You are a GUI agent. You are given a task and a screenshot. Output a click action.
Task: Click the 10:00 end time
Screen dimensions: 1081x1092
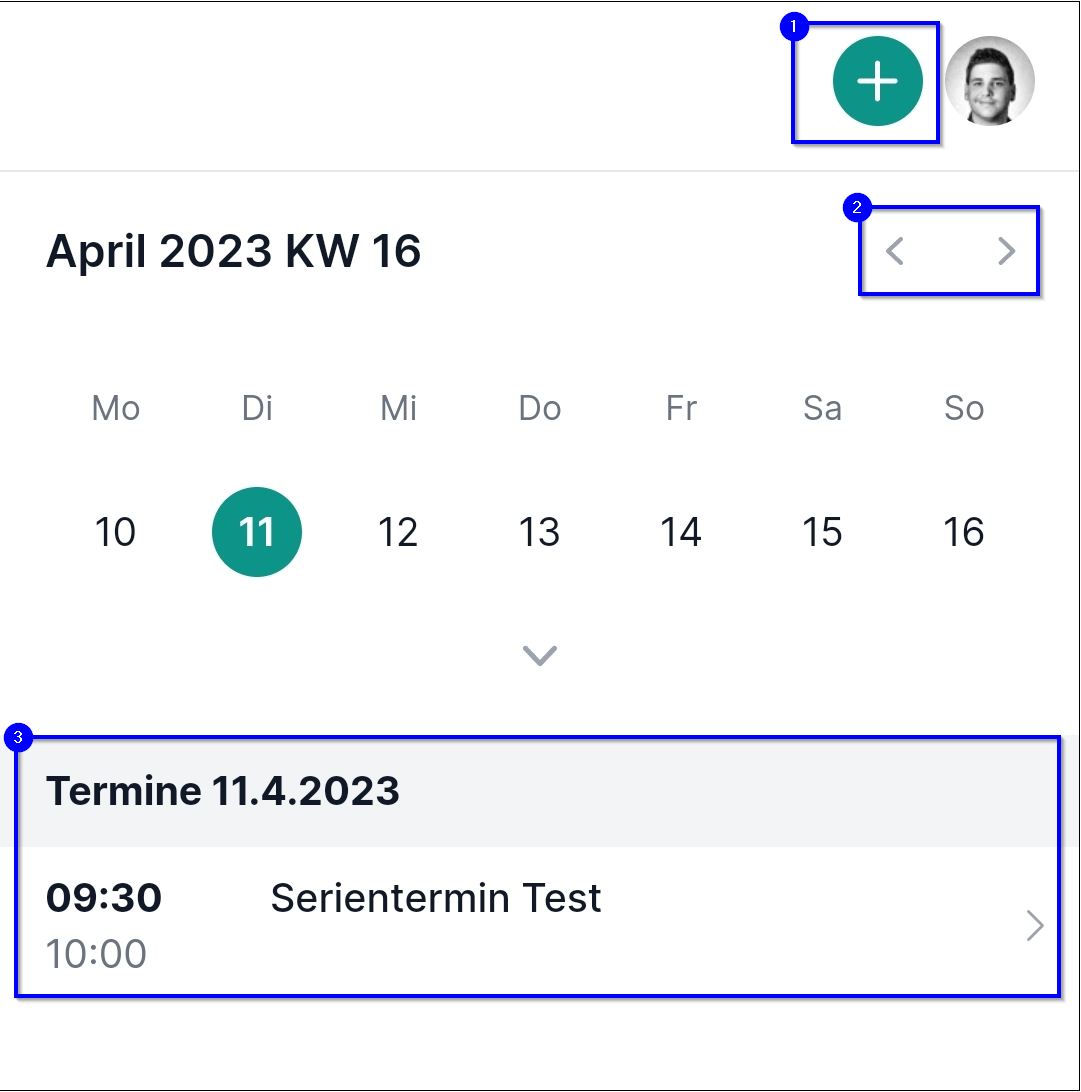(x=96, y=954)
